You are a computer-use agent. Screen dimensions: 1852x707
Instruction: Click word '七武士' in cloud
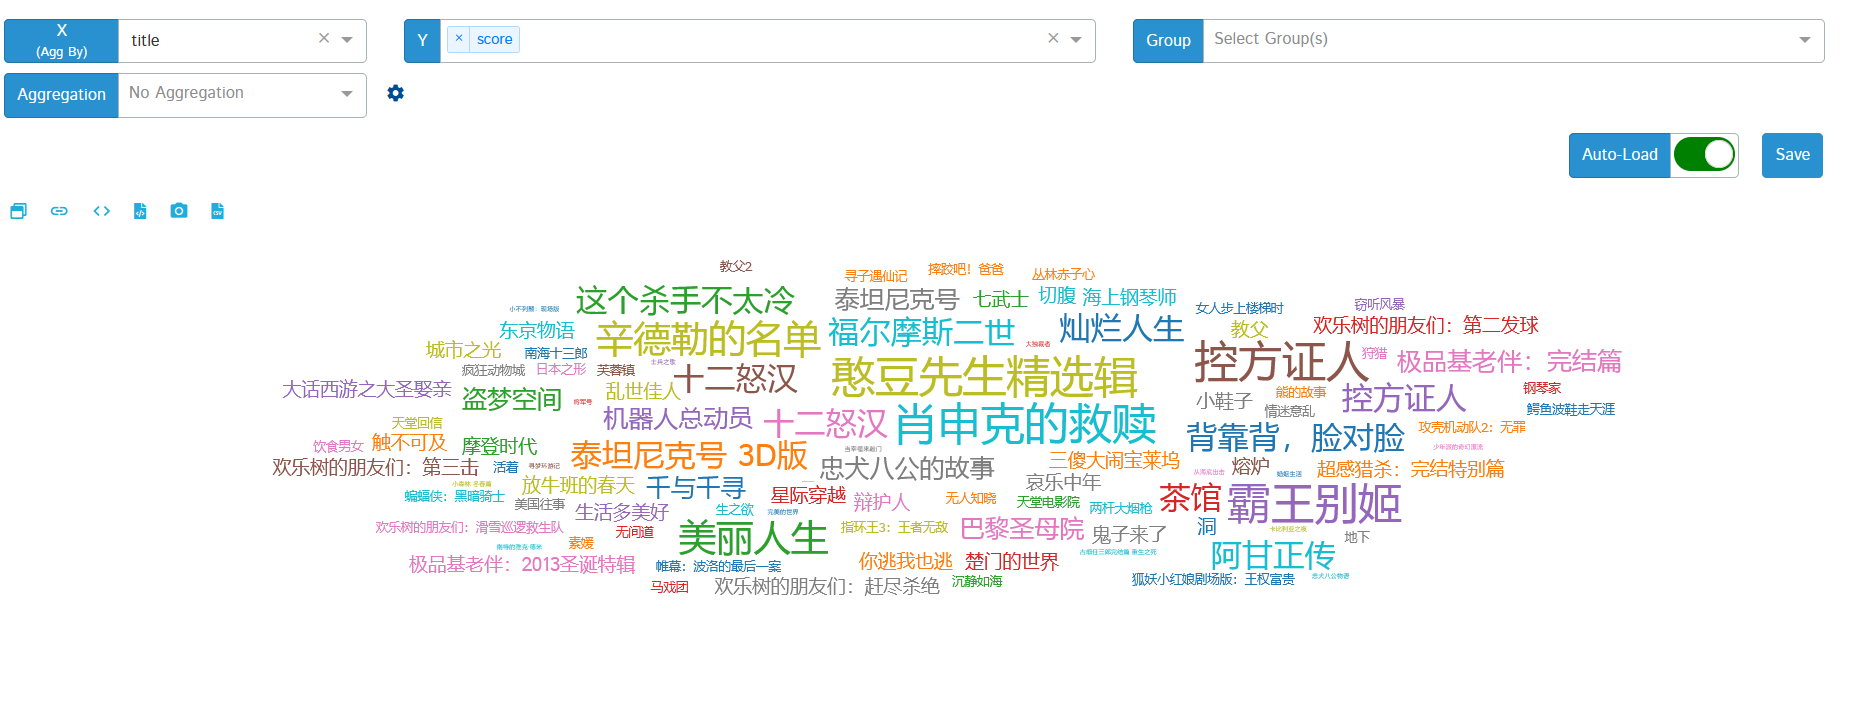click(1001, 299)
